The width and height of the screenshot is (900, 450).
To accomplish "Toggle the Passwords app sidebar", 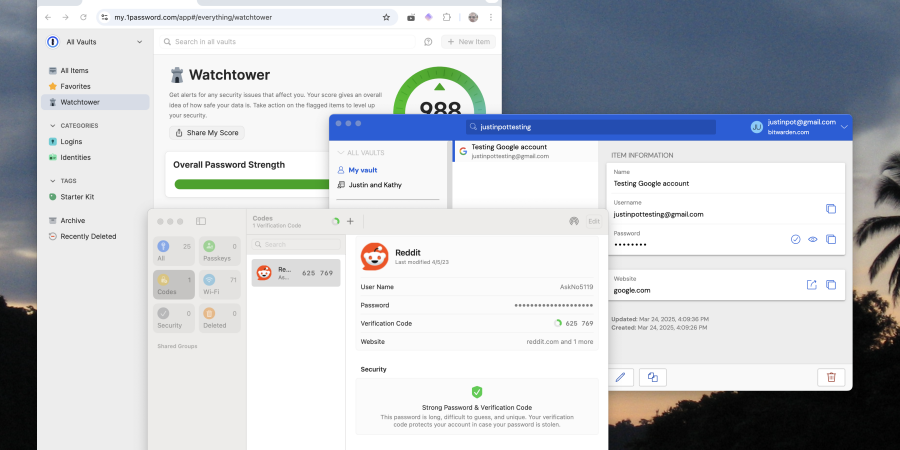I will (x=201, y=221).
